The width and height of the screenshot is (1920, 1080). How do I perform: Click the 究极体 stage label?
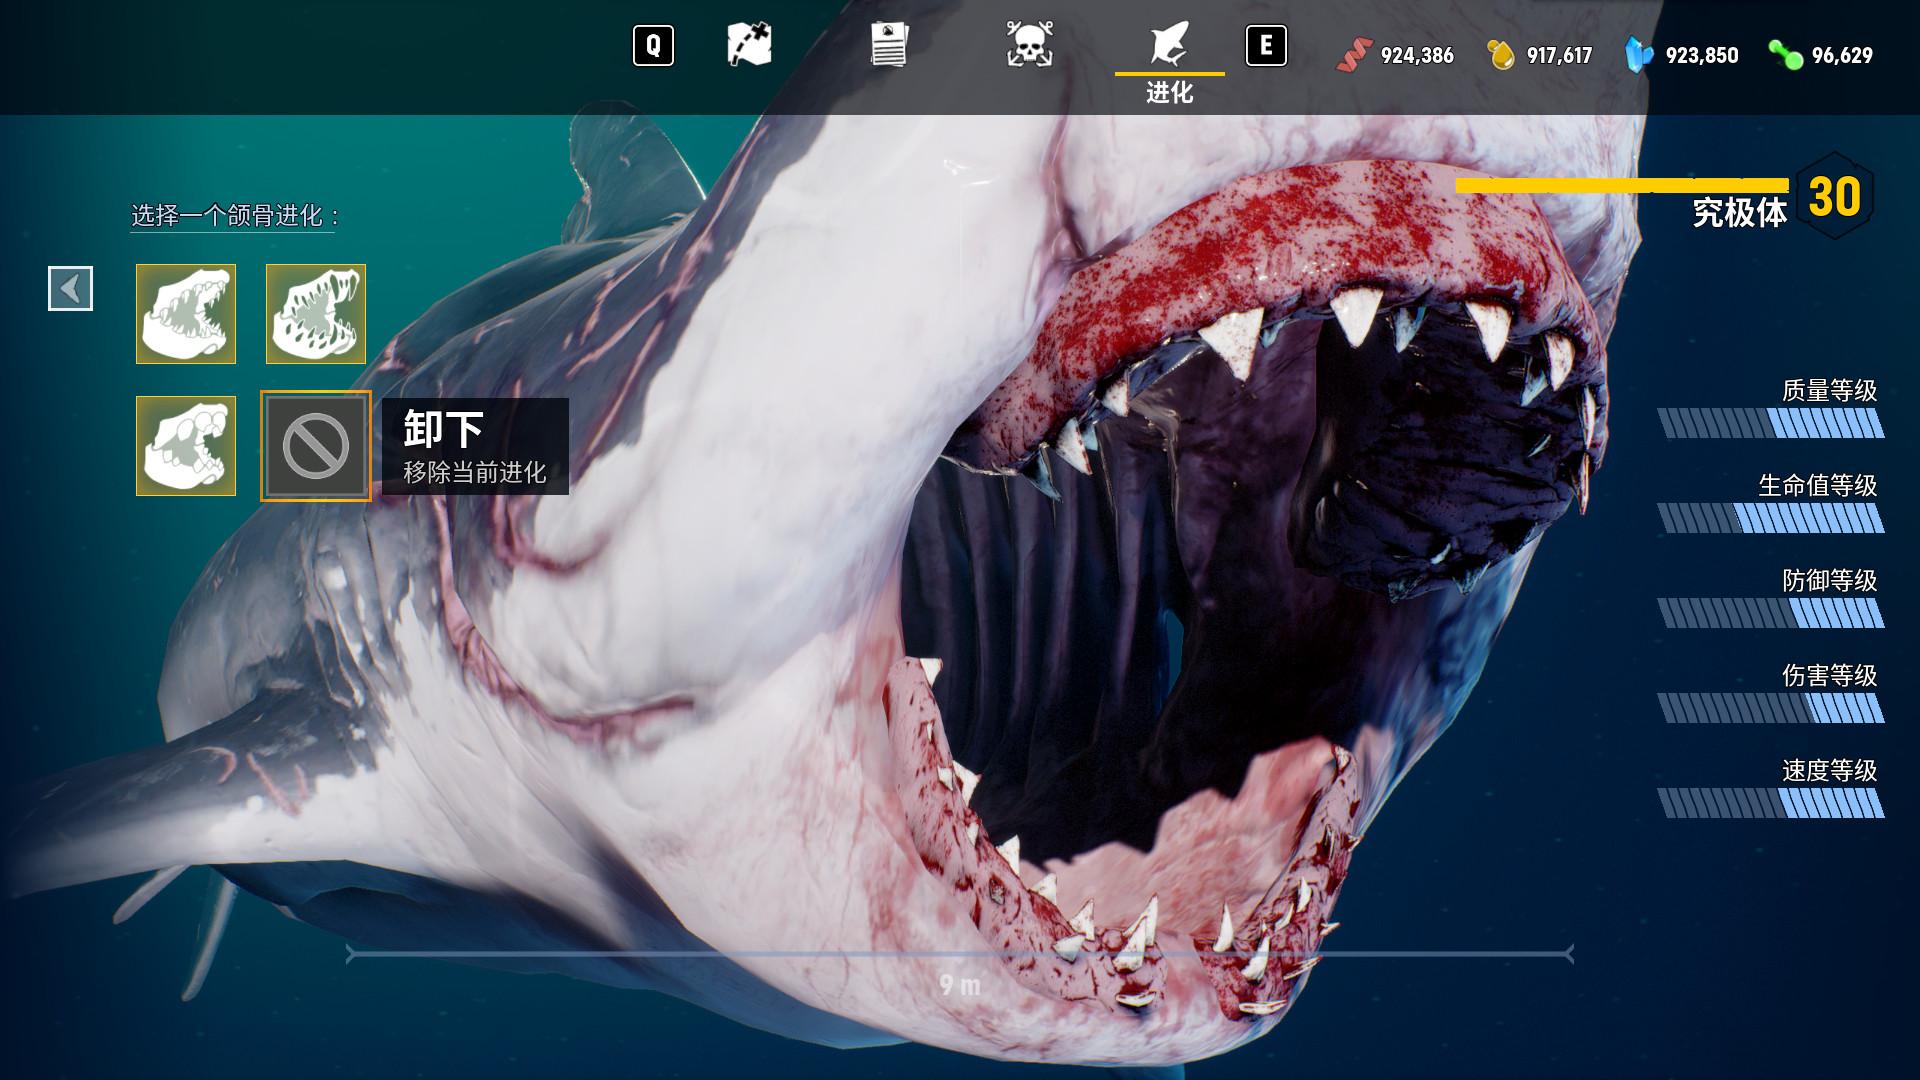click(1739, 213)
